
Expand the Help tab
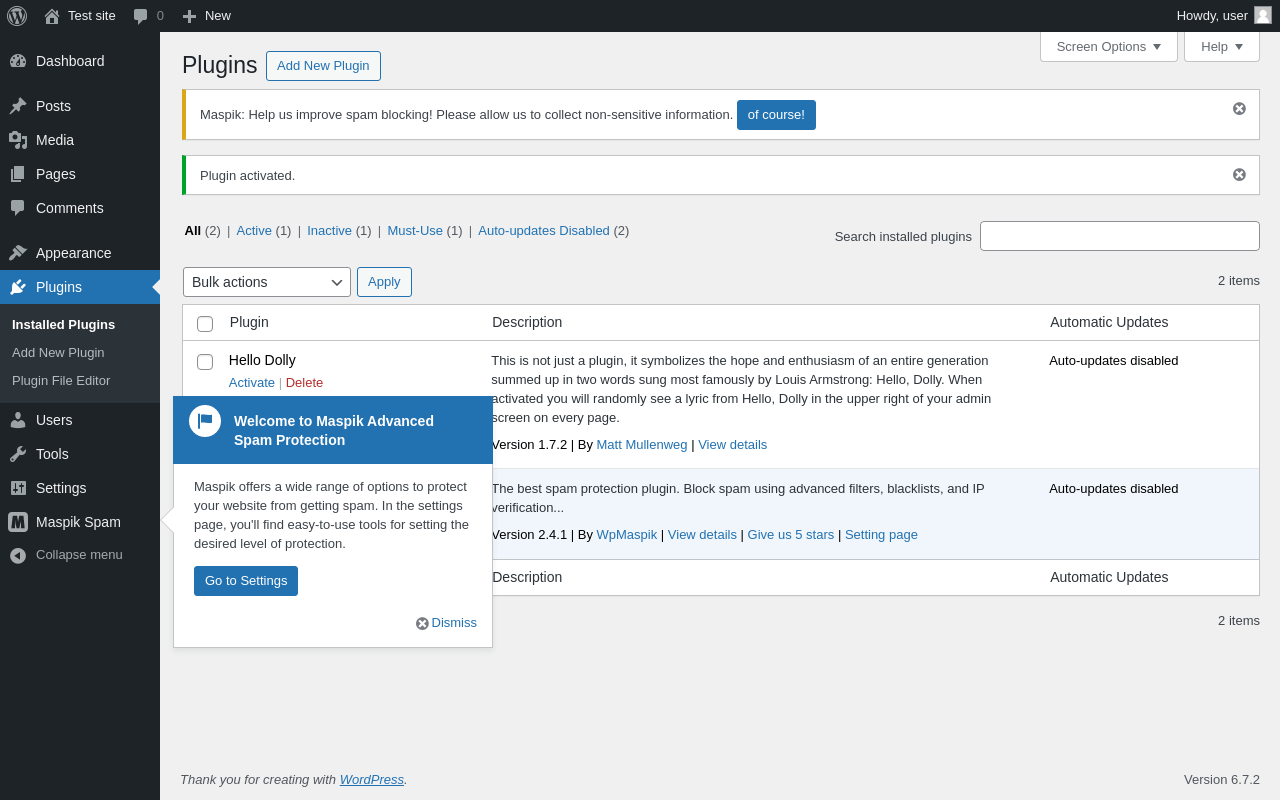(x=1222, y=46)
